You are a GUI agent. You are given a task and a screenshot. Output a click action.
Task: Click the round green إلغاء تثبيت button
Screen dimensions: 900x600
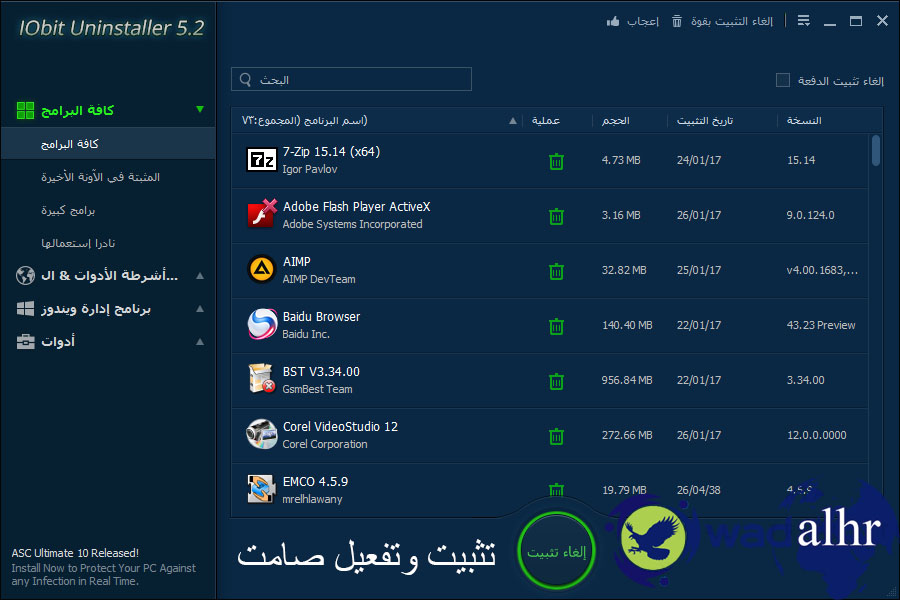[x=556, y=551]
